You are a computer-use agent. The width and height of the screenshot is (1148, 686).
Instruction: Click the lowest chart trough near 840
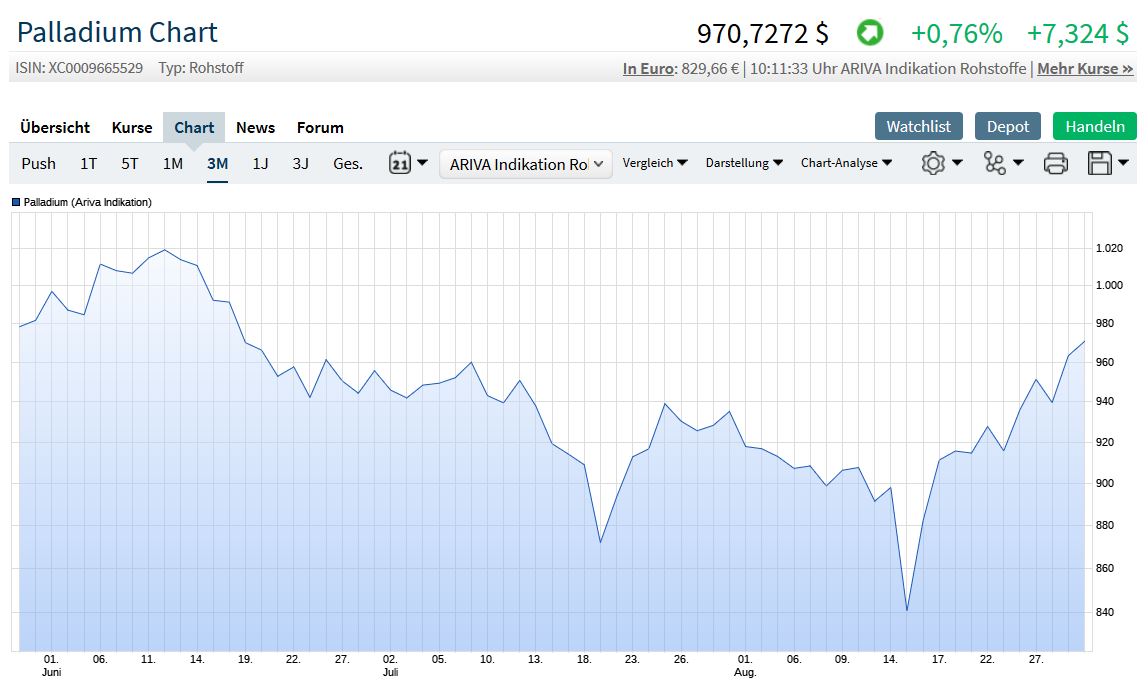point(906,610)
